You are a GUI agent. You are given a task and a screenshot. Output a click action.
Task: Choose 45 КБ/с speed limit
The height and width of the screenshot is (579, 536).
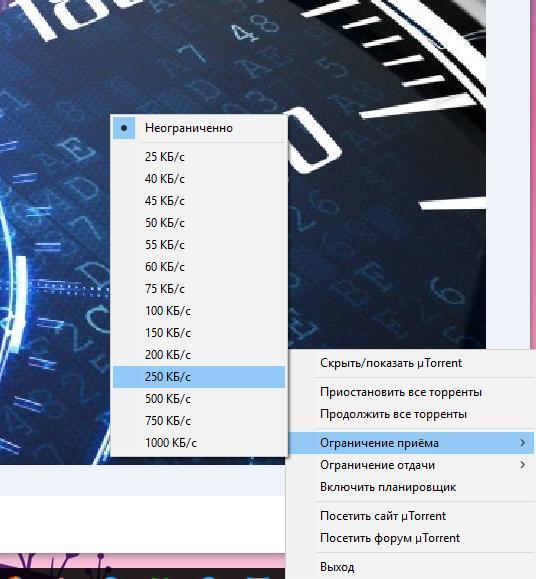click(x=199, y=201)
